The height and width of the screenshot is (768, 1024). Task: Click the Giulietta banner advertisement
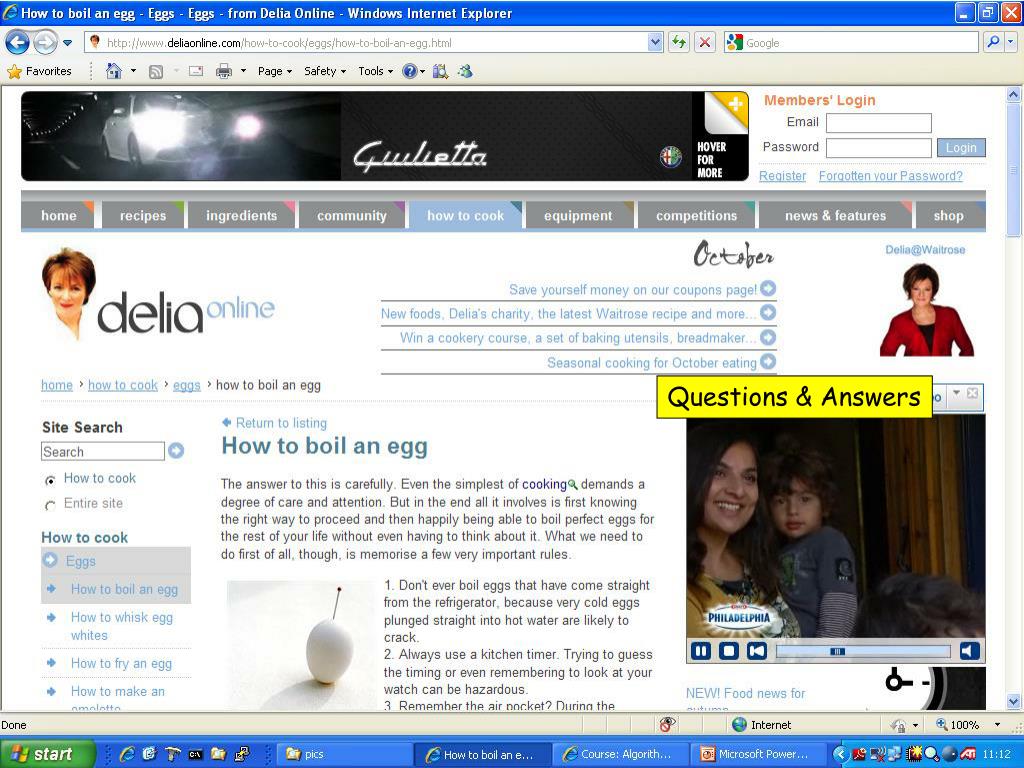[x=384, y=136]
